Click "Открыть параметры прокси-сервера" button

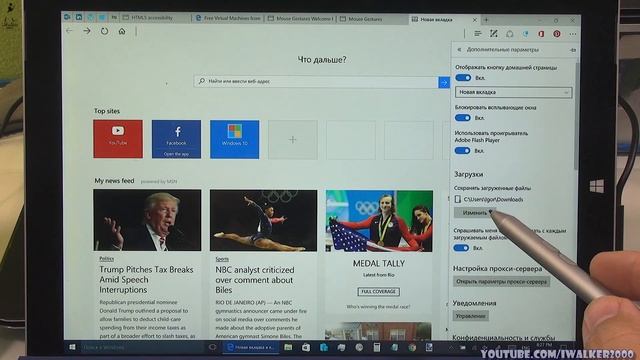tap(501, 282)
